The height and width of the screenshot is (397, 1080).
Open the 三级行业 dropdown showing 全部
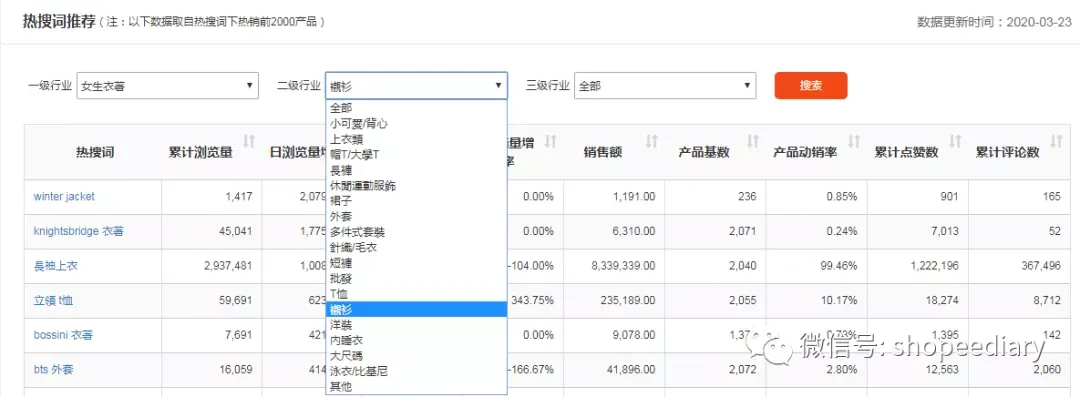click(x=665, y=86)
